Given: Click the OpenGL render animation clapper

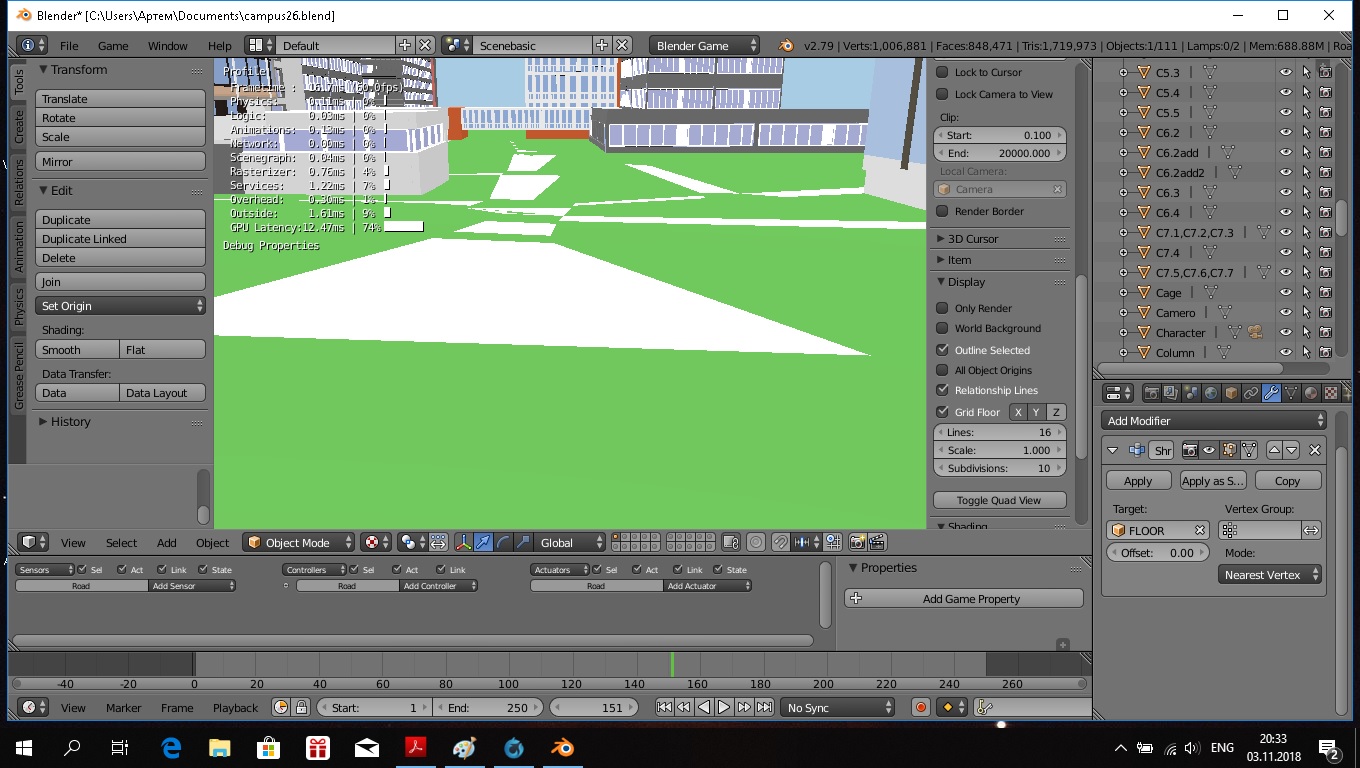Looking at the screenshot, I should (x=877, y=542).
